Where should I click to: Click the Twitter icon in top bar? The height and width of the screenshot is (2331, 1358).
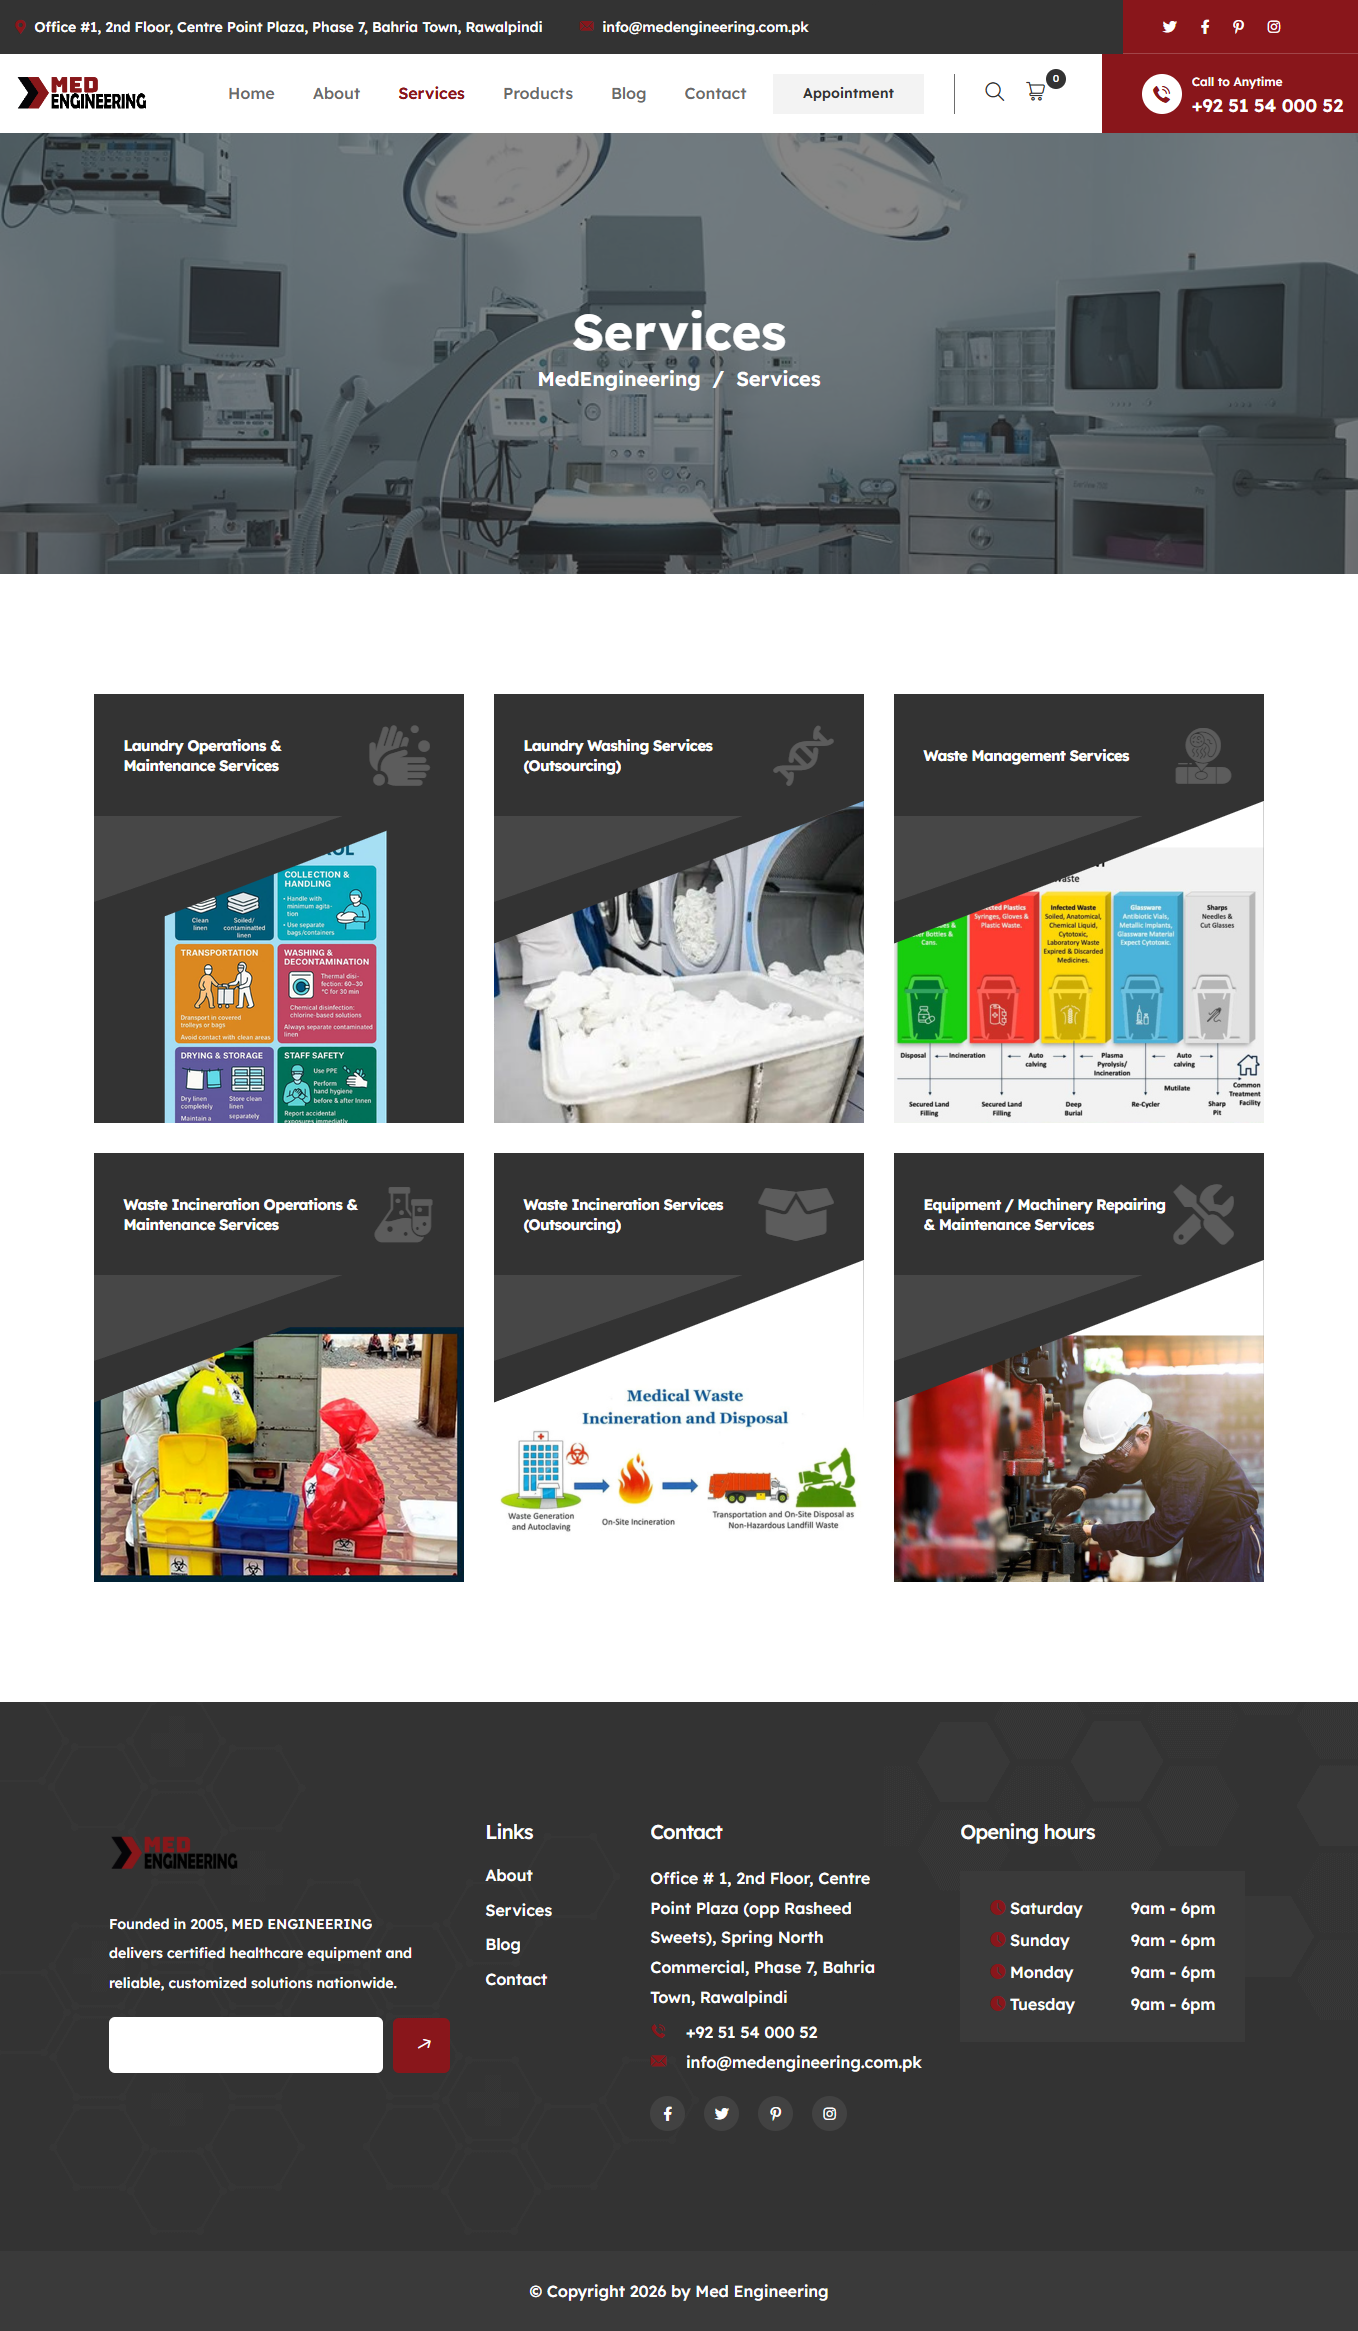(x=1169, y=27)
